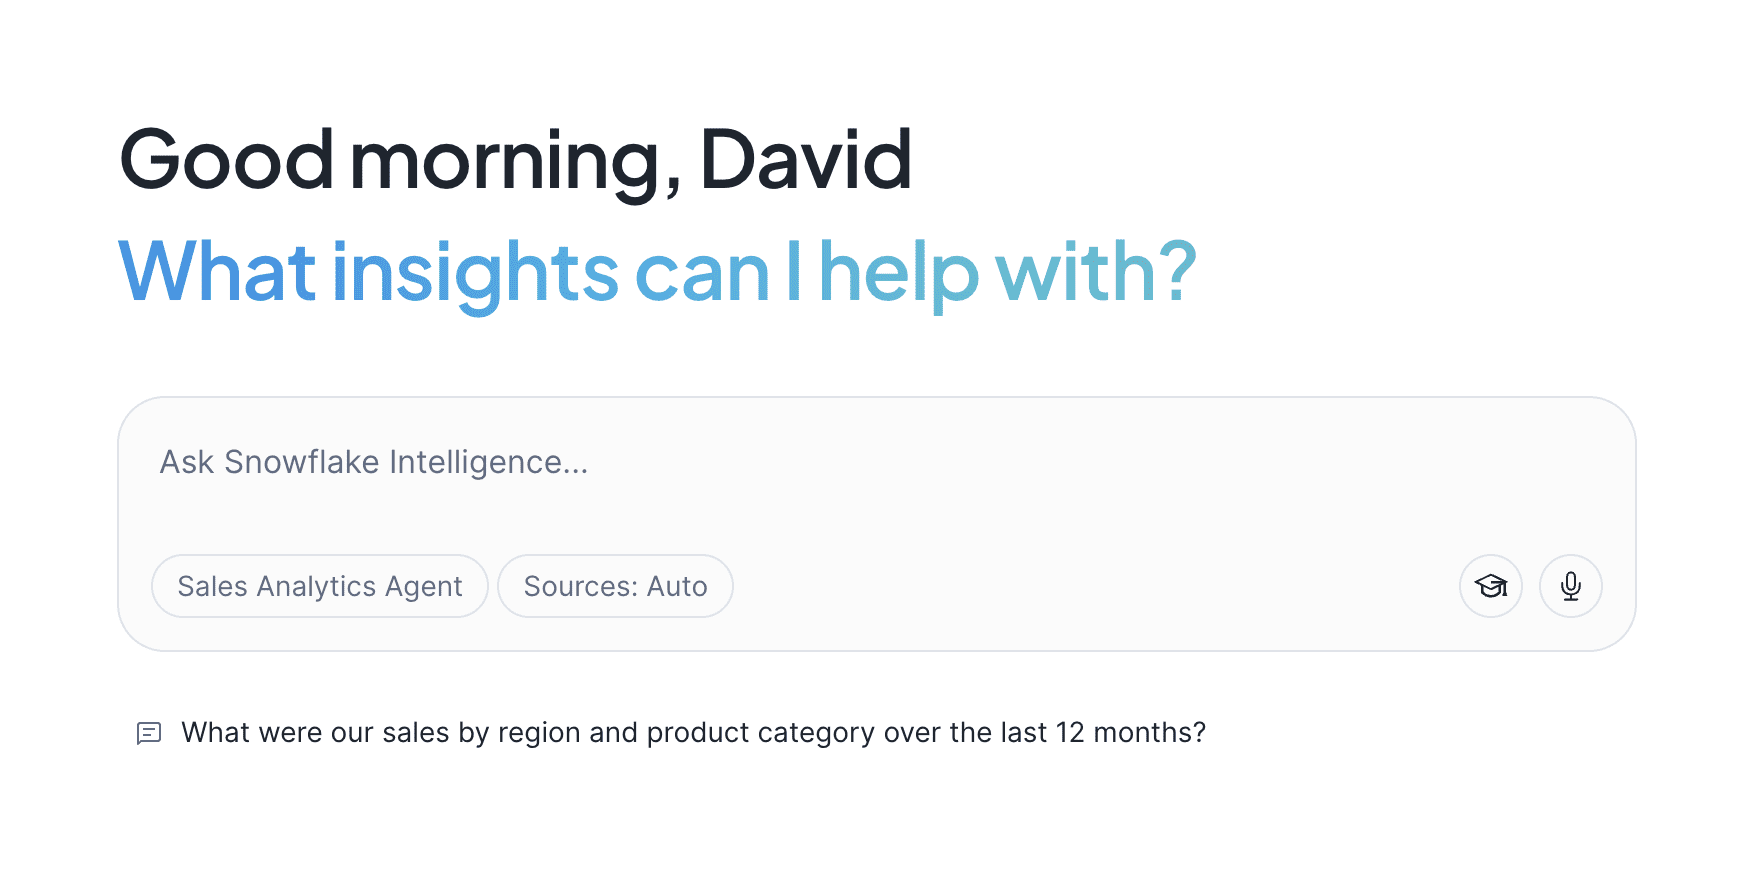Change the agent from Sales Analytics Agent
The image size is (1756, 890).
[319, 586]
